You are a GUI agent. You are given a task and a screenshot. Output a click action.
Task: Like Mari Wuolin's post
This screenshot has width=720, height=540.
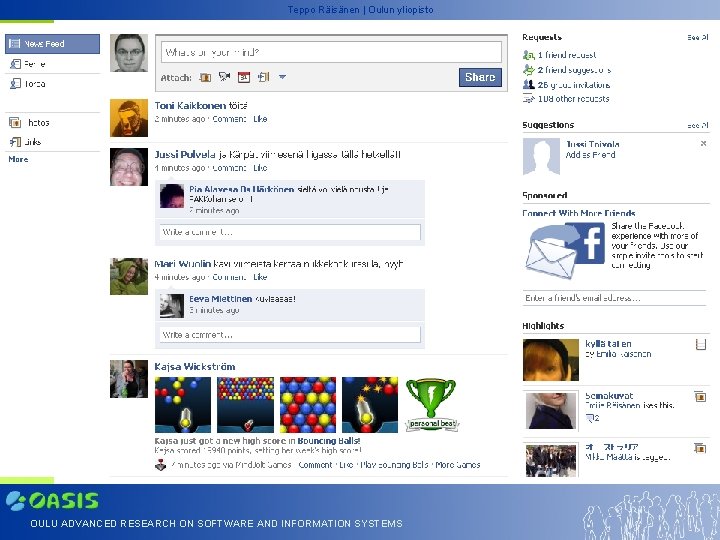coord(260,277)
